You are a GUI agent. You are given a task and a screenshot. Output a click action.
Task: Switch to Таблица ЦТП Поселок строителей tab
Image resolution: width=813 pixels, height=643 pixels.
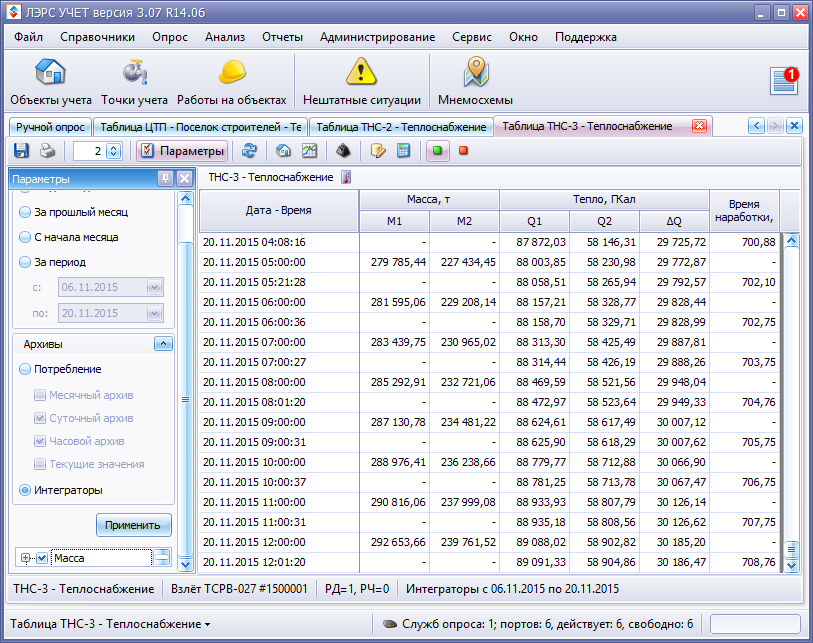201,127
